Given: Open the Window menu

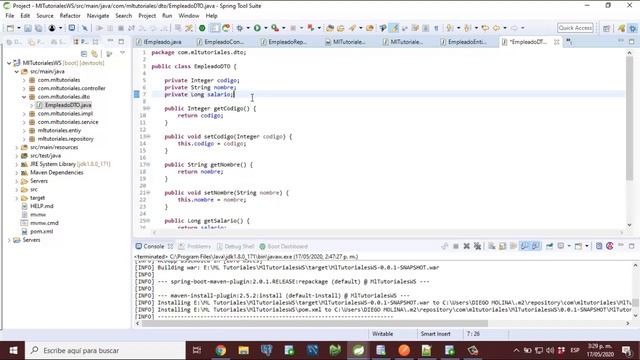Looking at the screenshot, I should [x=189, y=16].
